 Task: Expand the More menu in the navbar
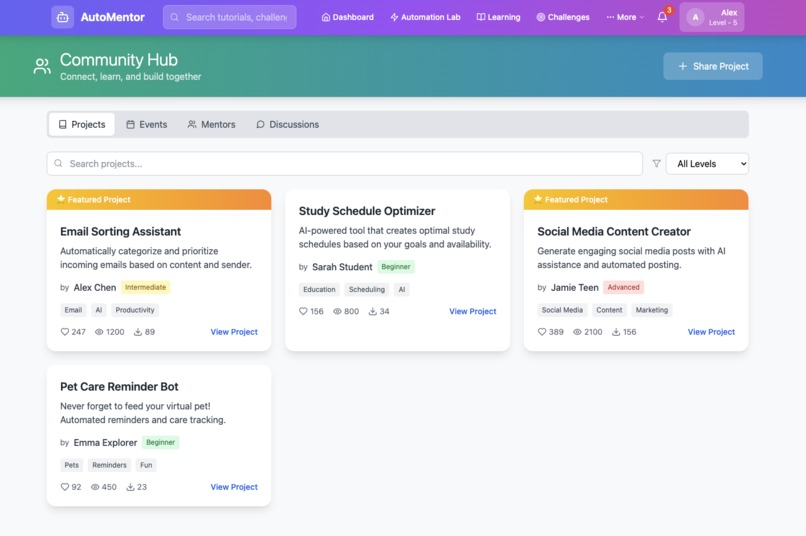(625, 17)
